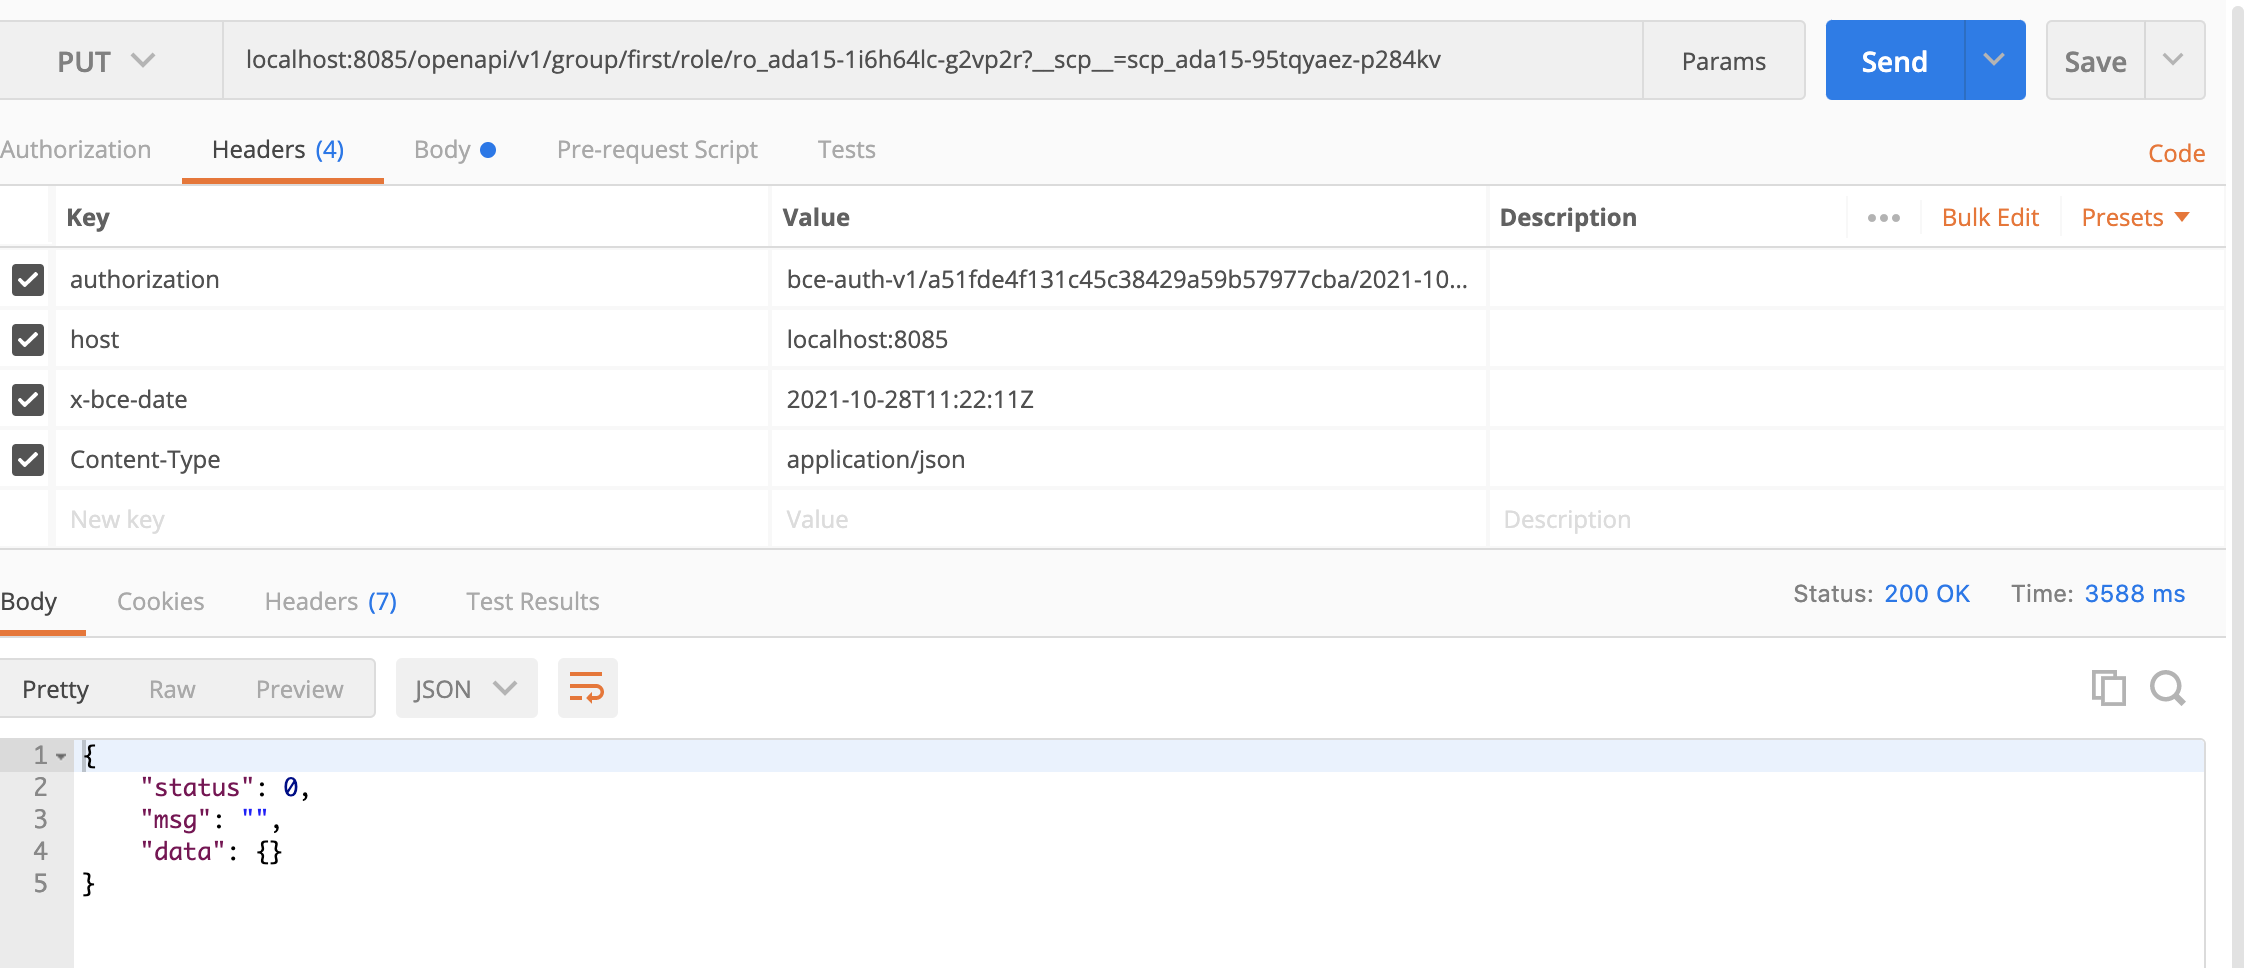2250x968 pixels.
Task: Open the JSON format dropdown
Action: (x=466, y=688)
